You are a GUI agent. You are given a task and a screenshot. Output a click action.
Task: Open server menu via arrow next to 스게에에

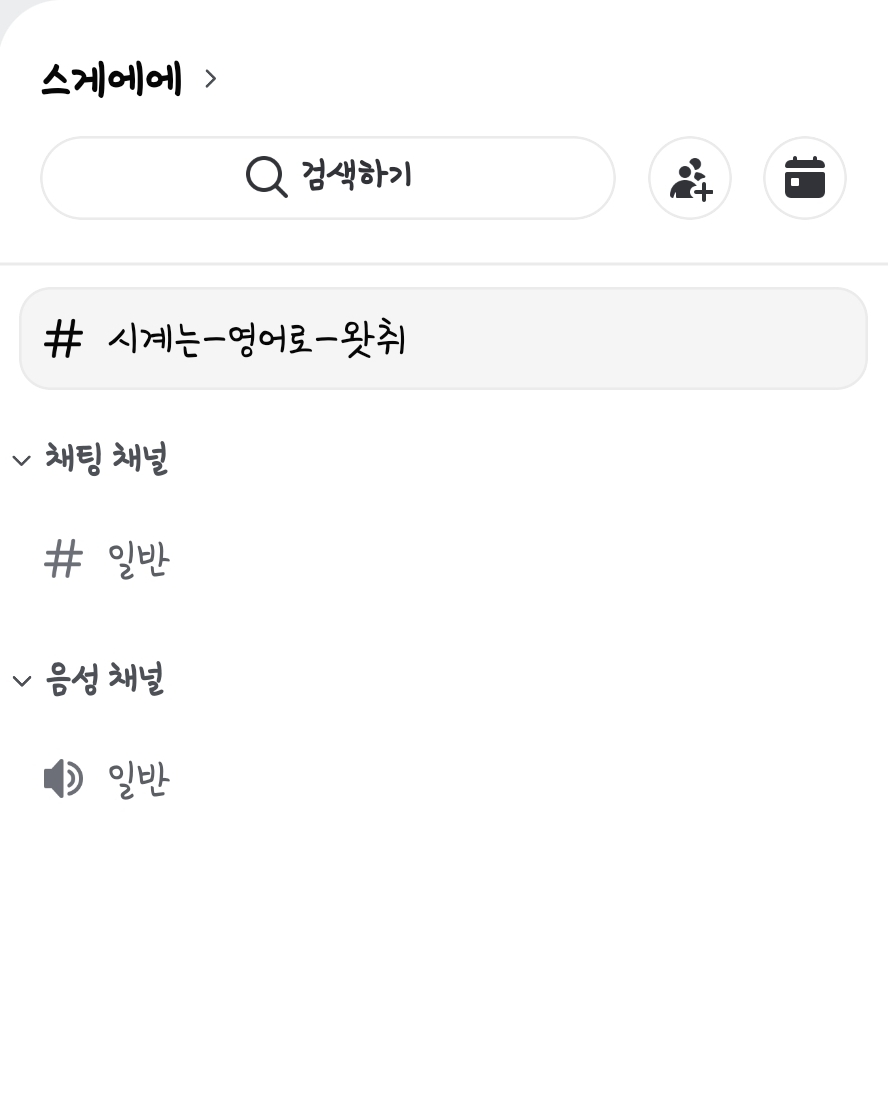tap(210, 79)
